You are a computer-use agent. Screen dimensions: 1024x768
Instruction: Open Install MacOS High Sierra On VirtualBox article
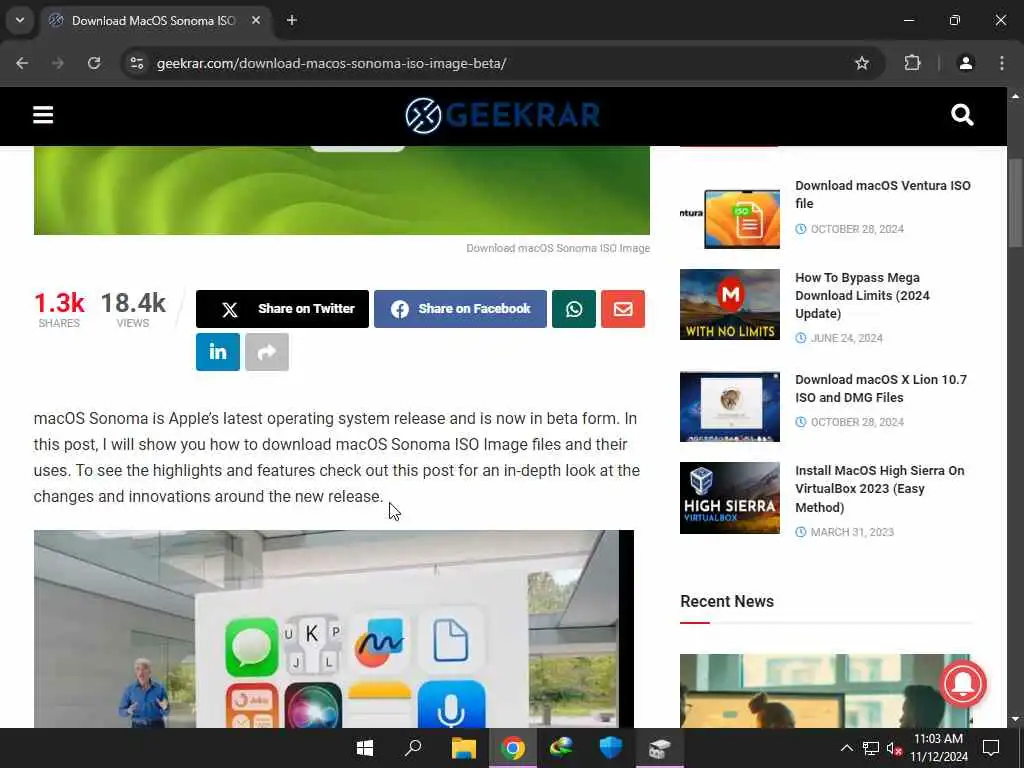[x=880, y=488]
